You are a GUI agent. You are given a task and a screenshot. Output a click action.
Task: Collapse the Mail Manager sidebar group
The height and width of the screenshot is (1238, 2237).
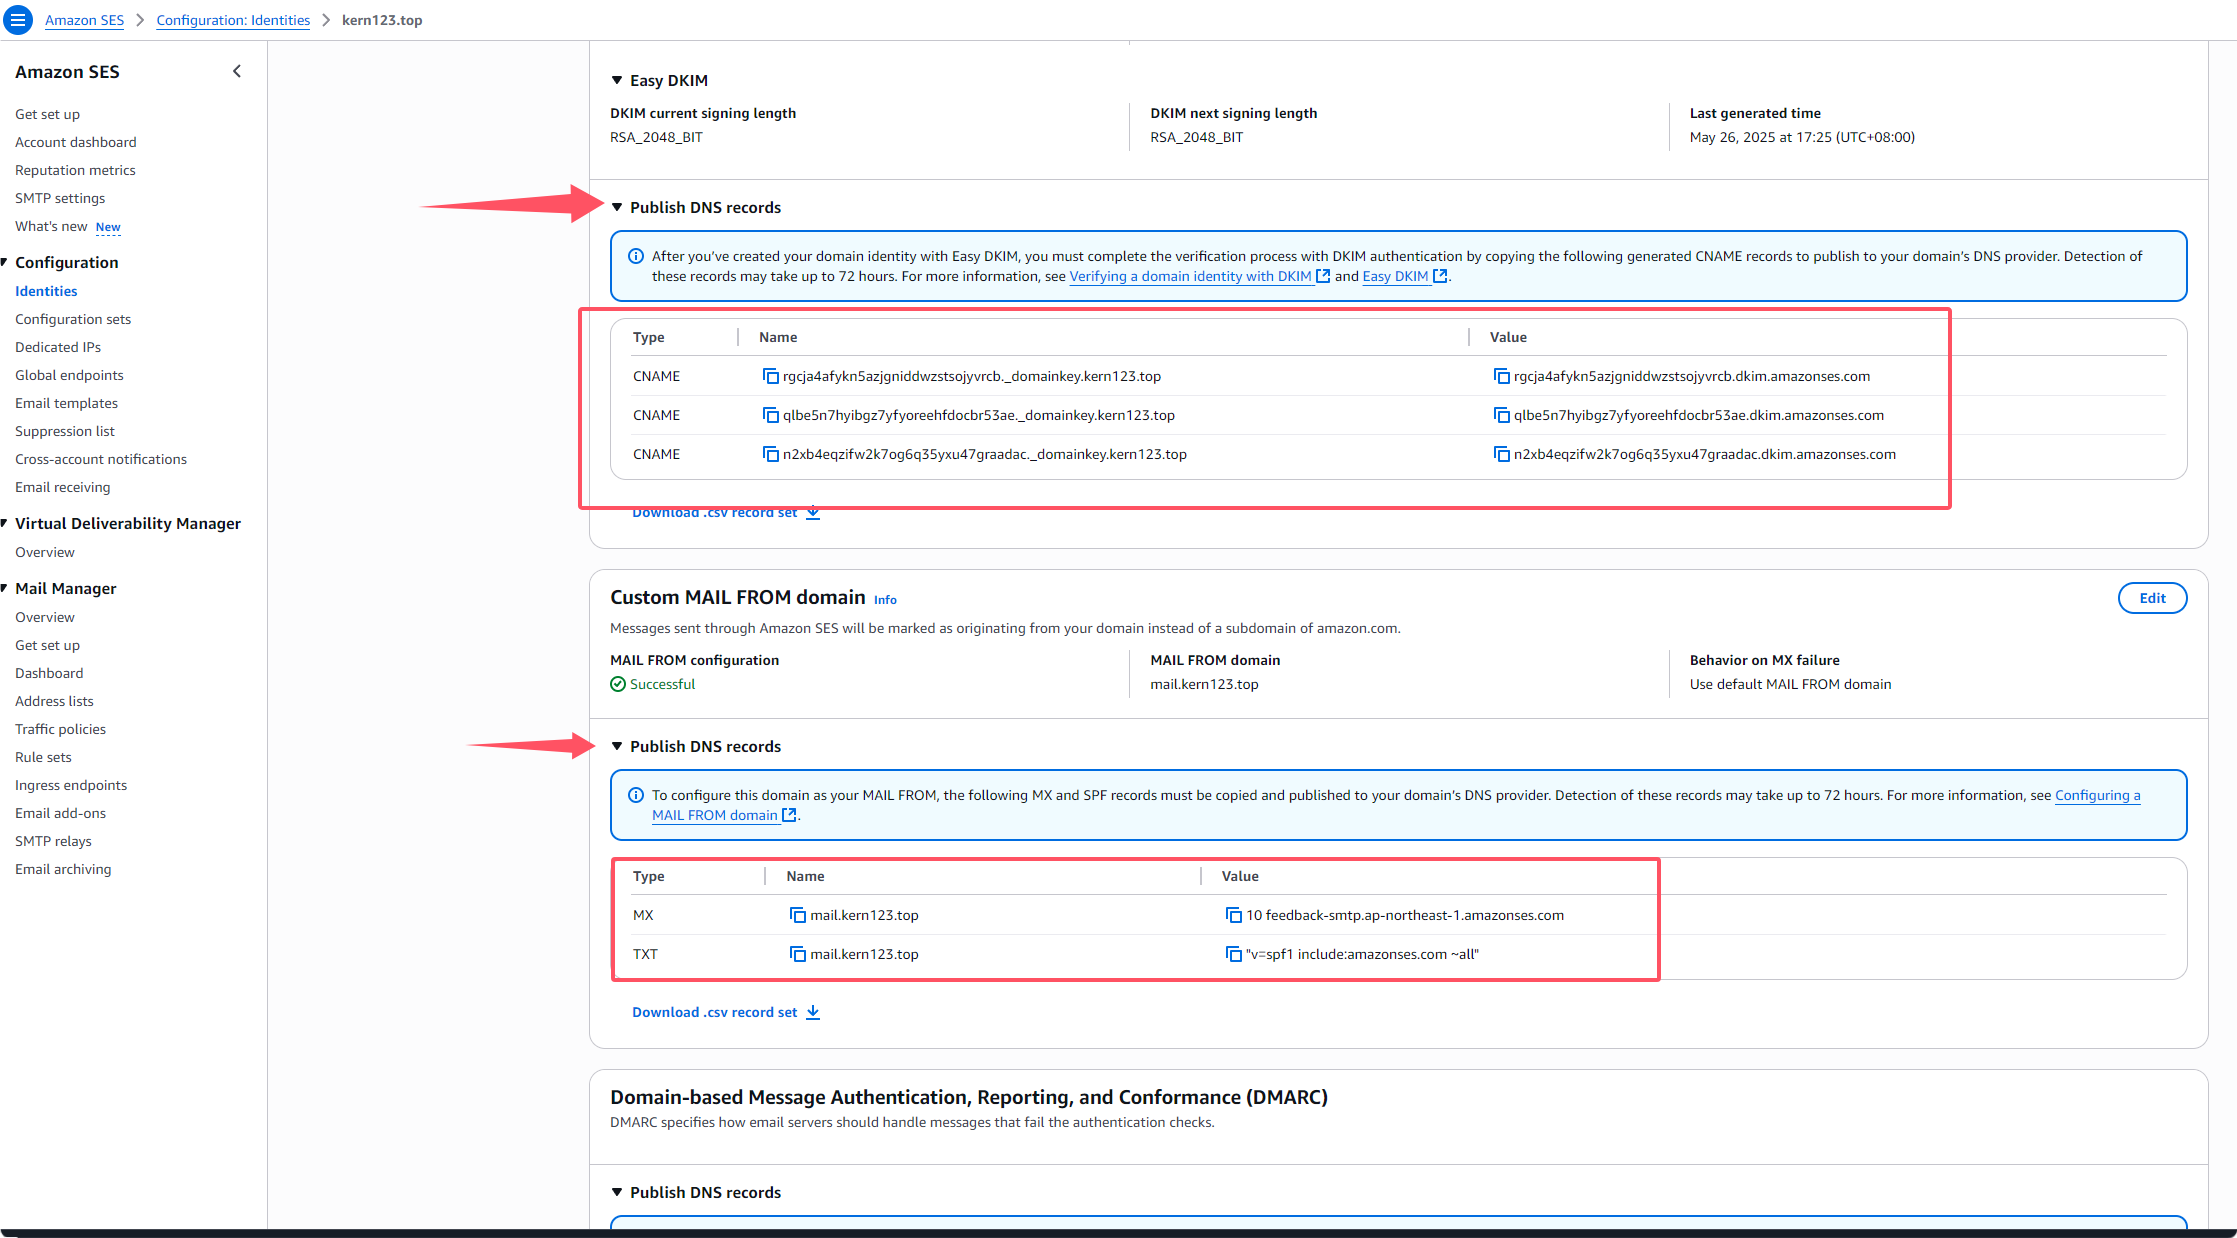5,588
